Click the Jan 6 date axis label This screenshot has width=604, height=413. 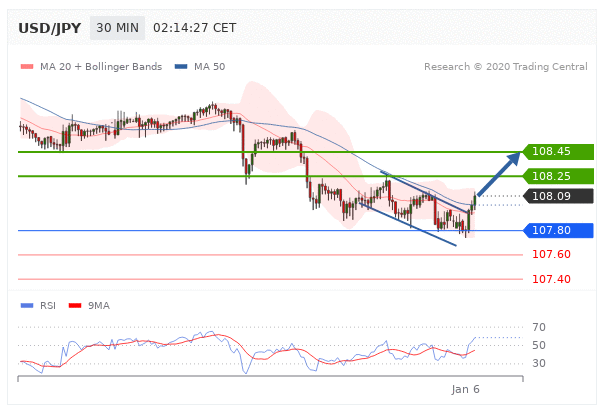[466, 389]
